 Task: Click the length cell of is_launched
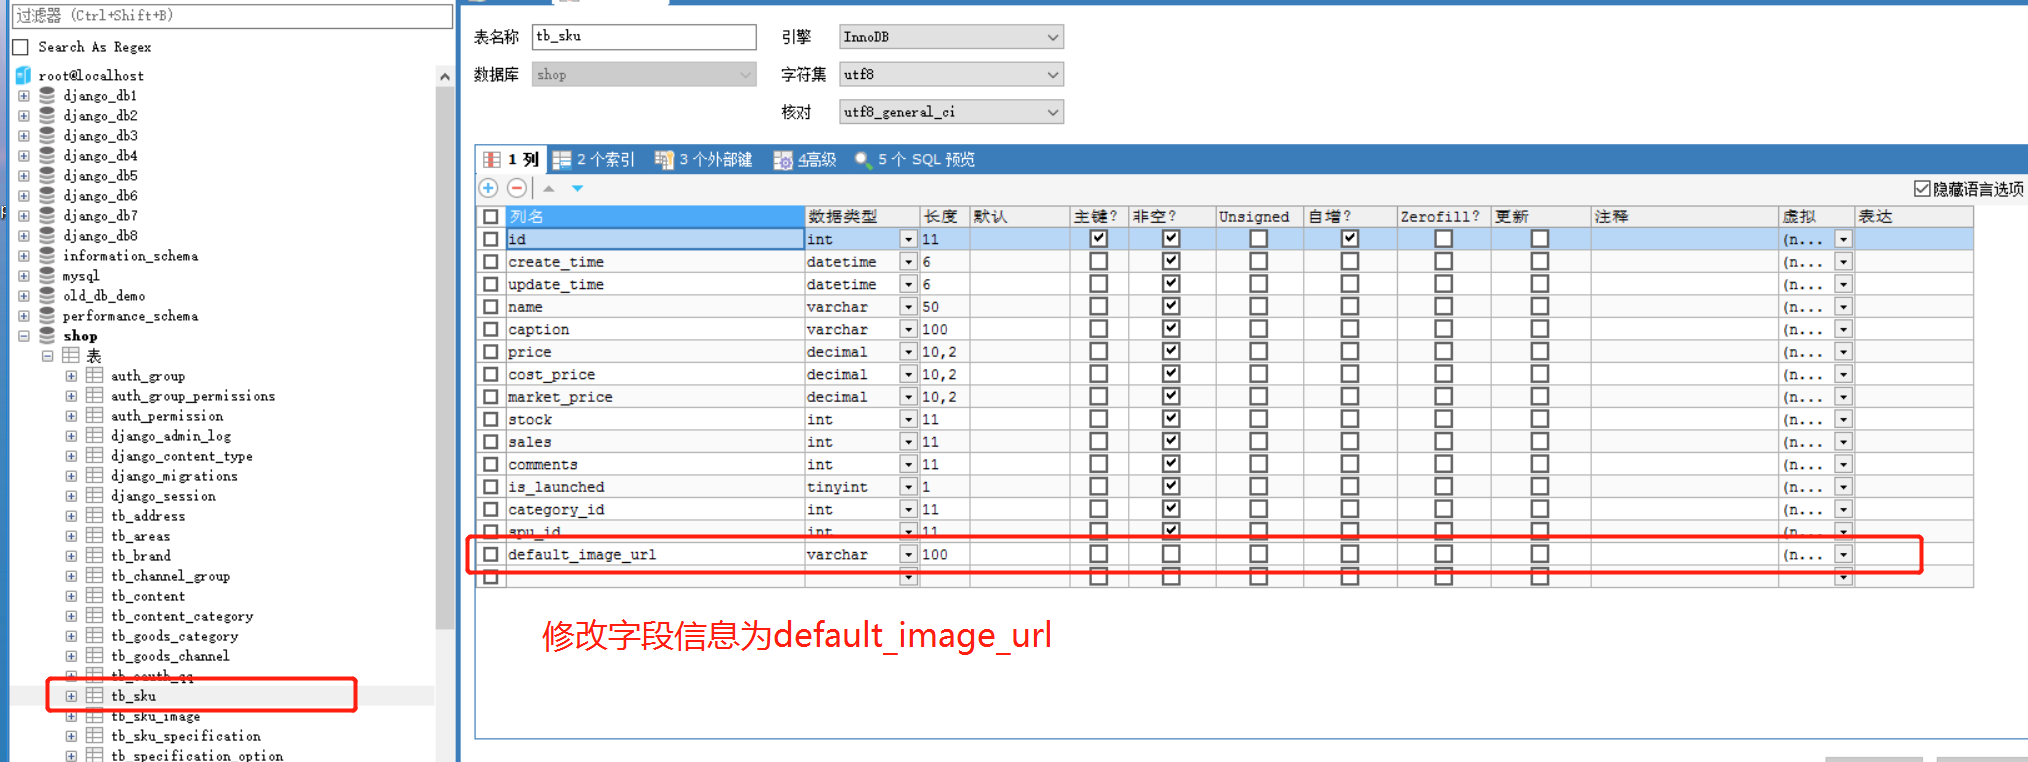[x=944, y=487]
